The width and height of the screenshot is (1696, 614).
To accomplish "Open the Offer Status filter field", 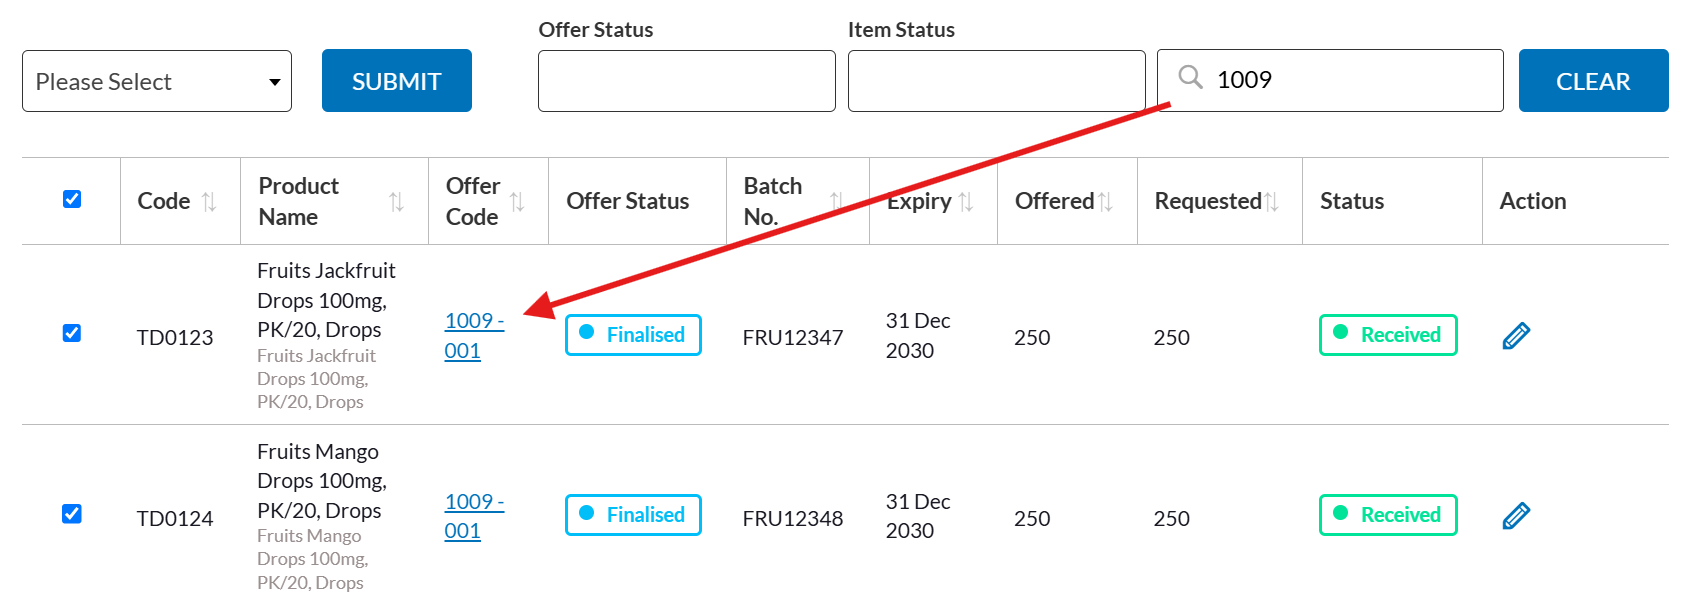I will point(686,81).
